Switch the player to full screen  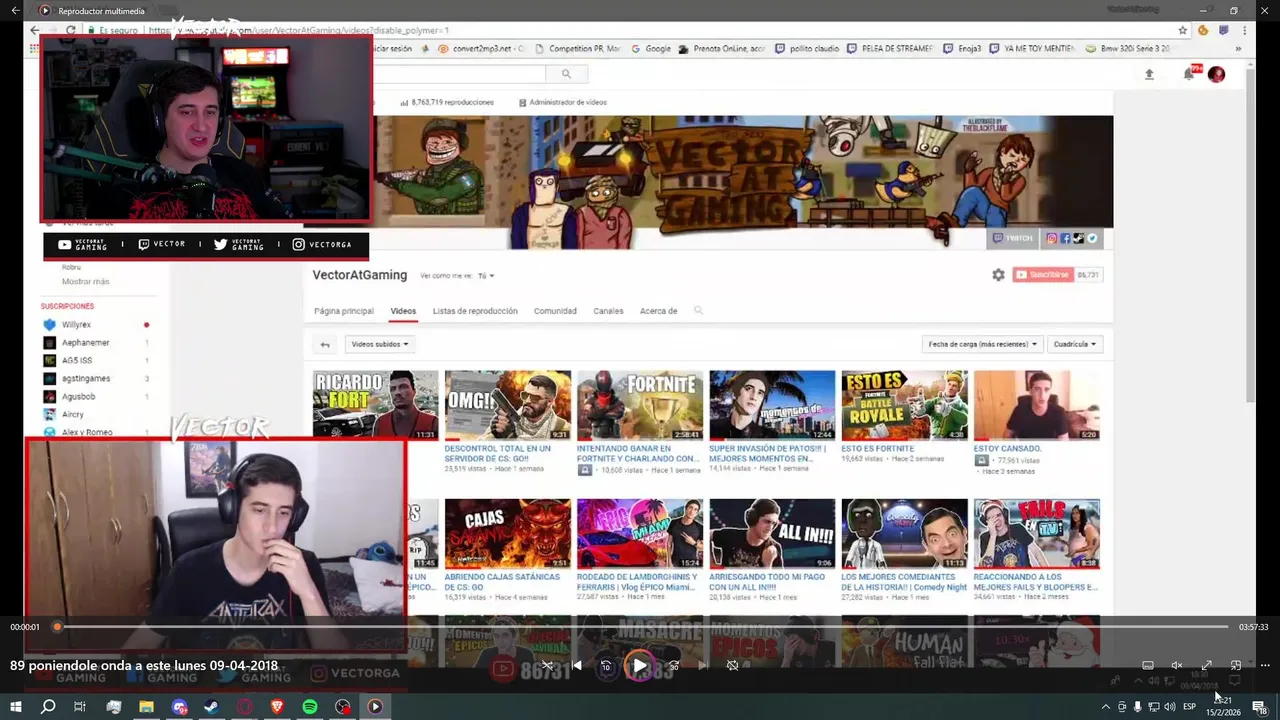(1207, 665)
